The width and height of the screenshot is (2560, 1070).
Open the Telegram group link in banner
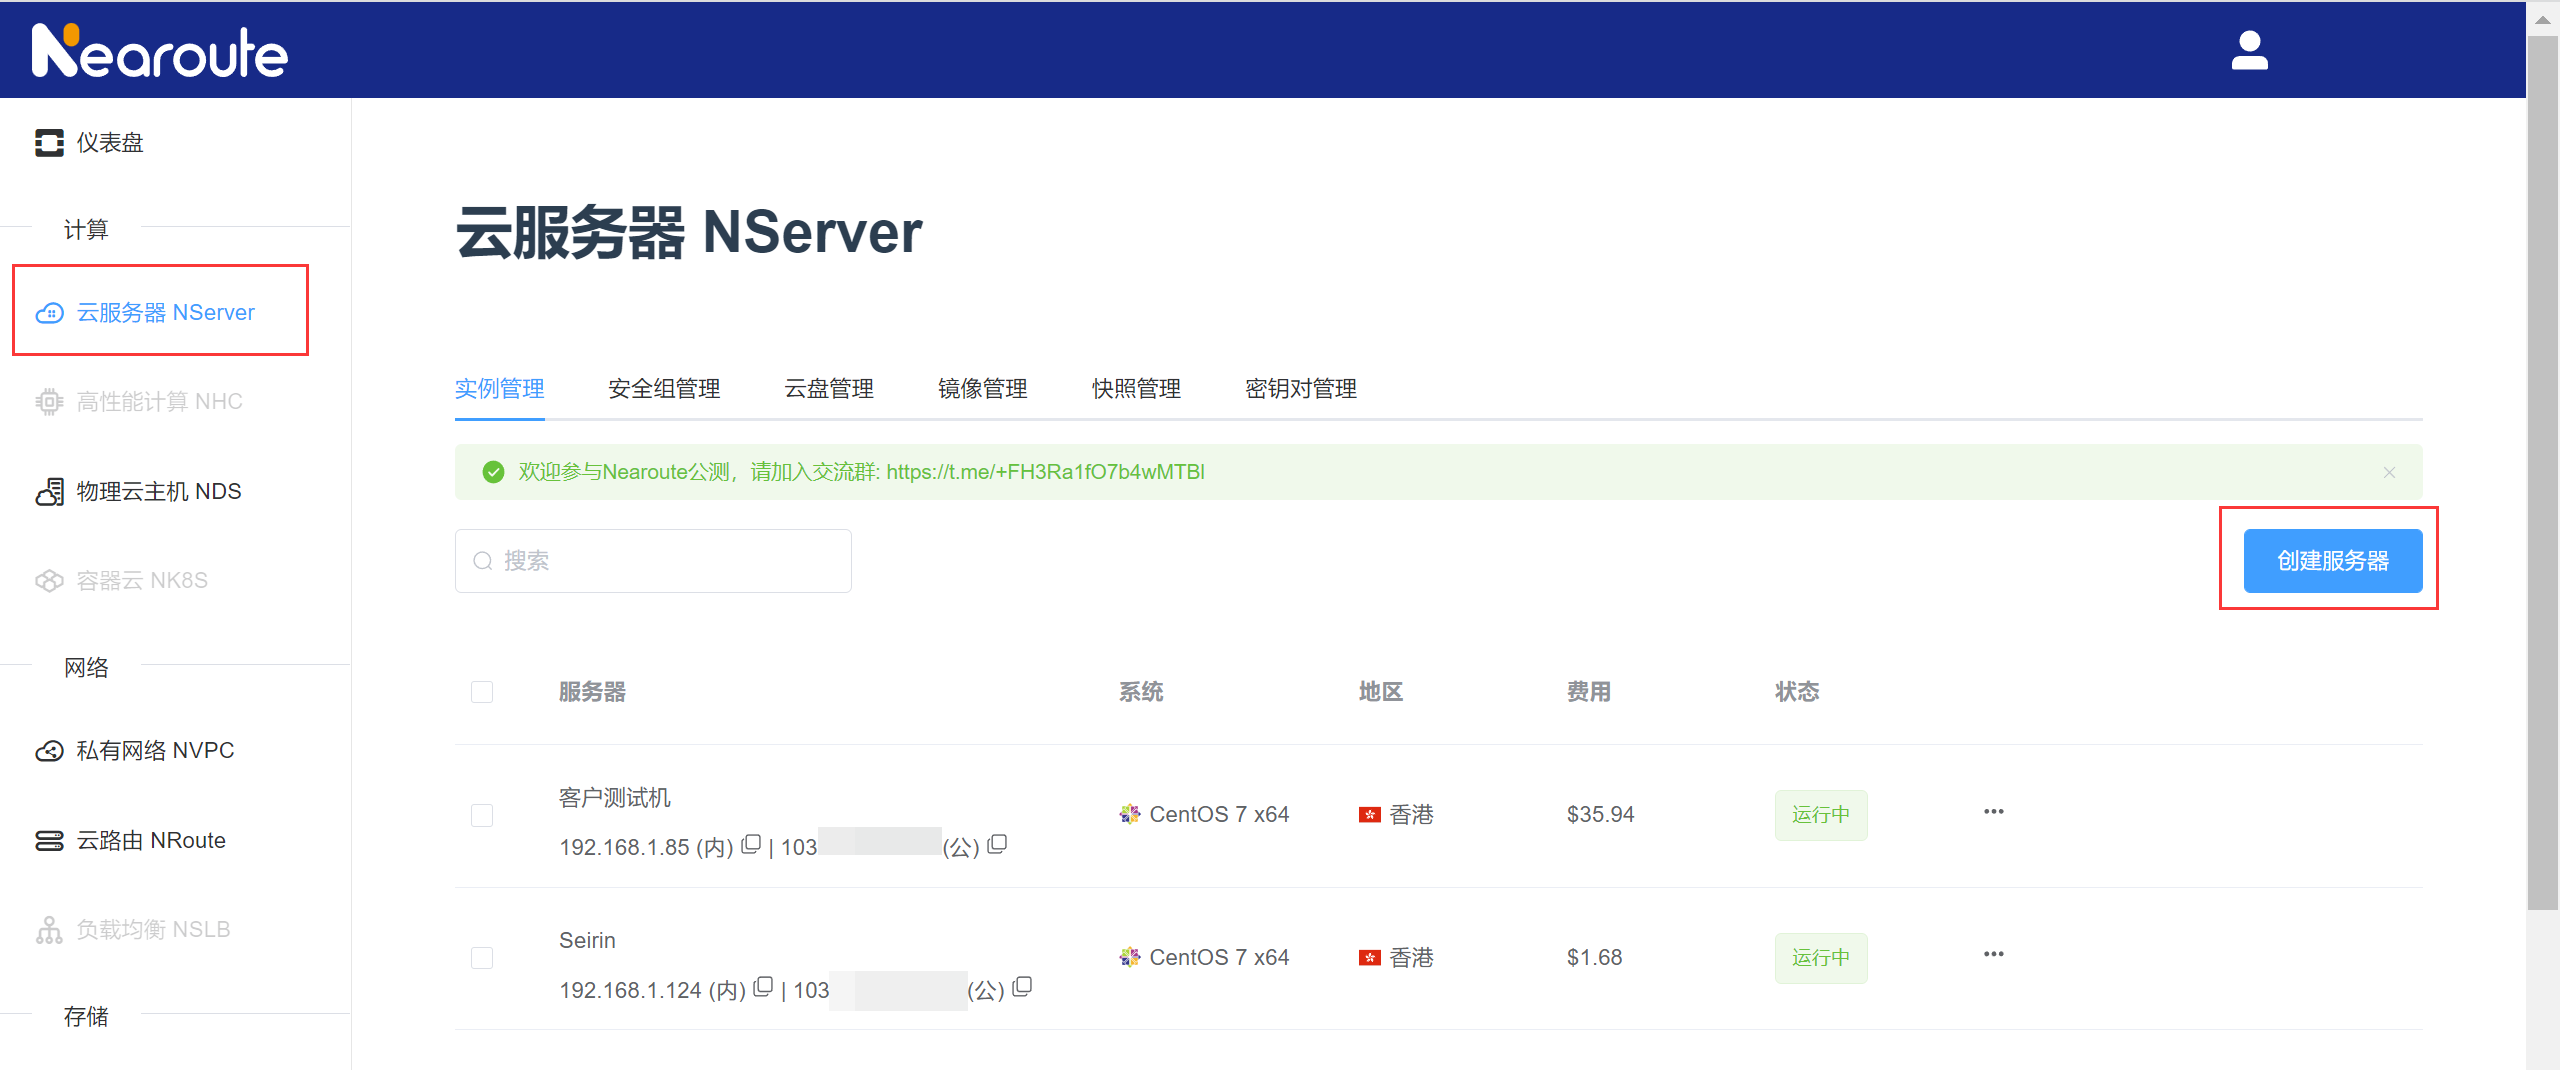click(x=1045, y=472)
